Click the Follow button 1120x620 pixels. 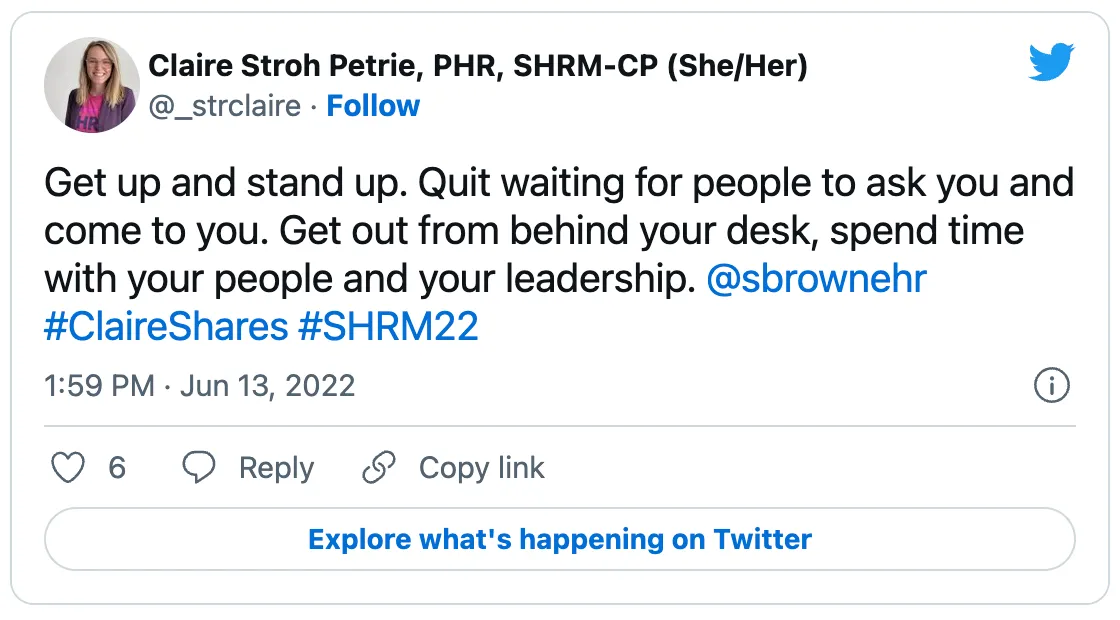point(373,105)
